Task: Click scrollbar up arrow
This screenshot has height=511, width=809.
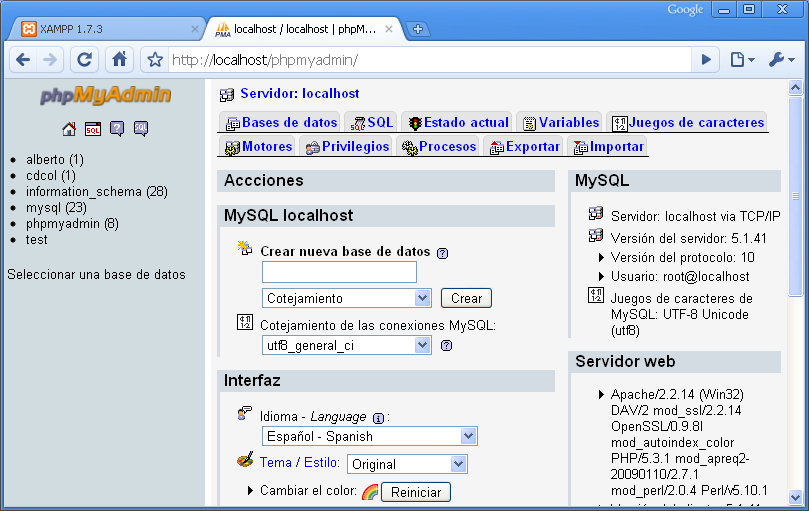Action: pyautogui.click(x=795, y=88)
